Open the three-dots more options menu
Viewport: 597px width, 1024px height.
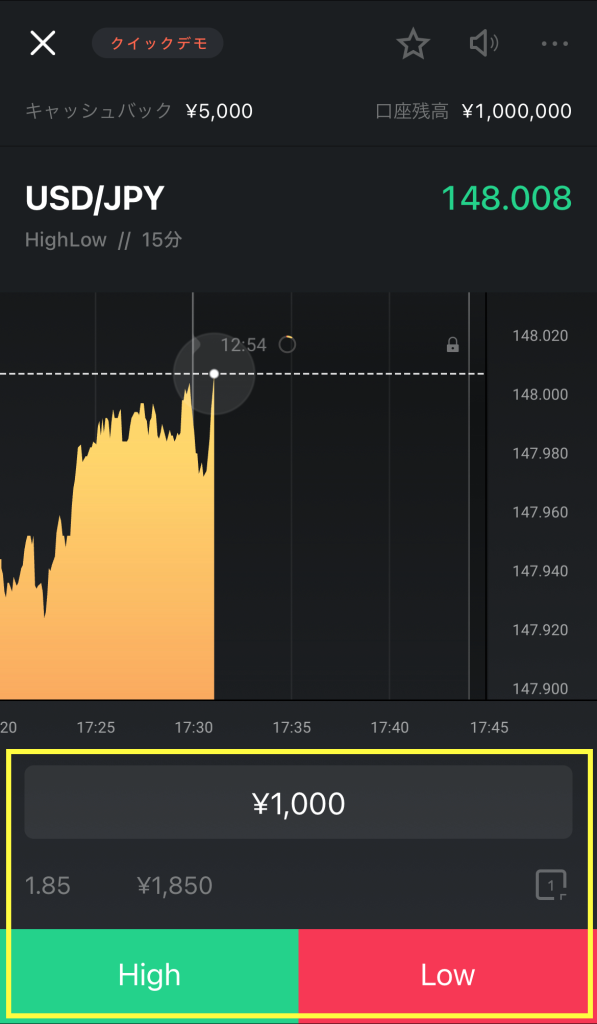[x=555, y=44]
